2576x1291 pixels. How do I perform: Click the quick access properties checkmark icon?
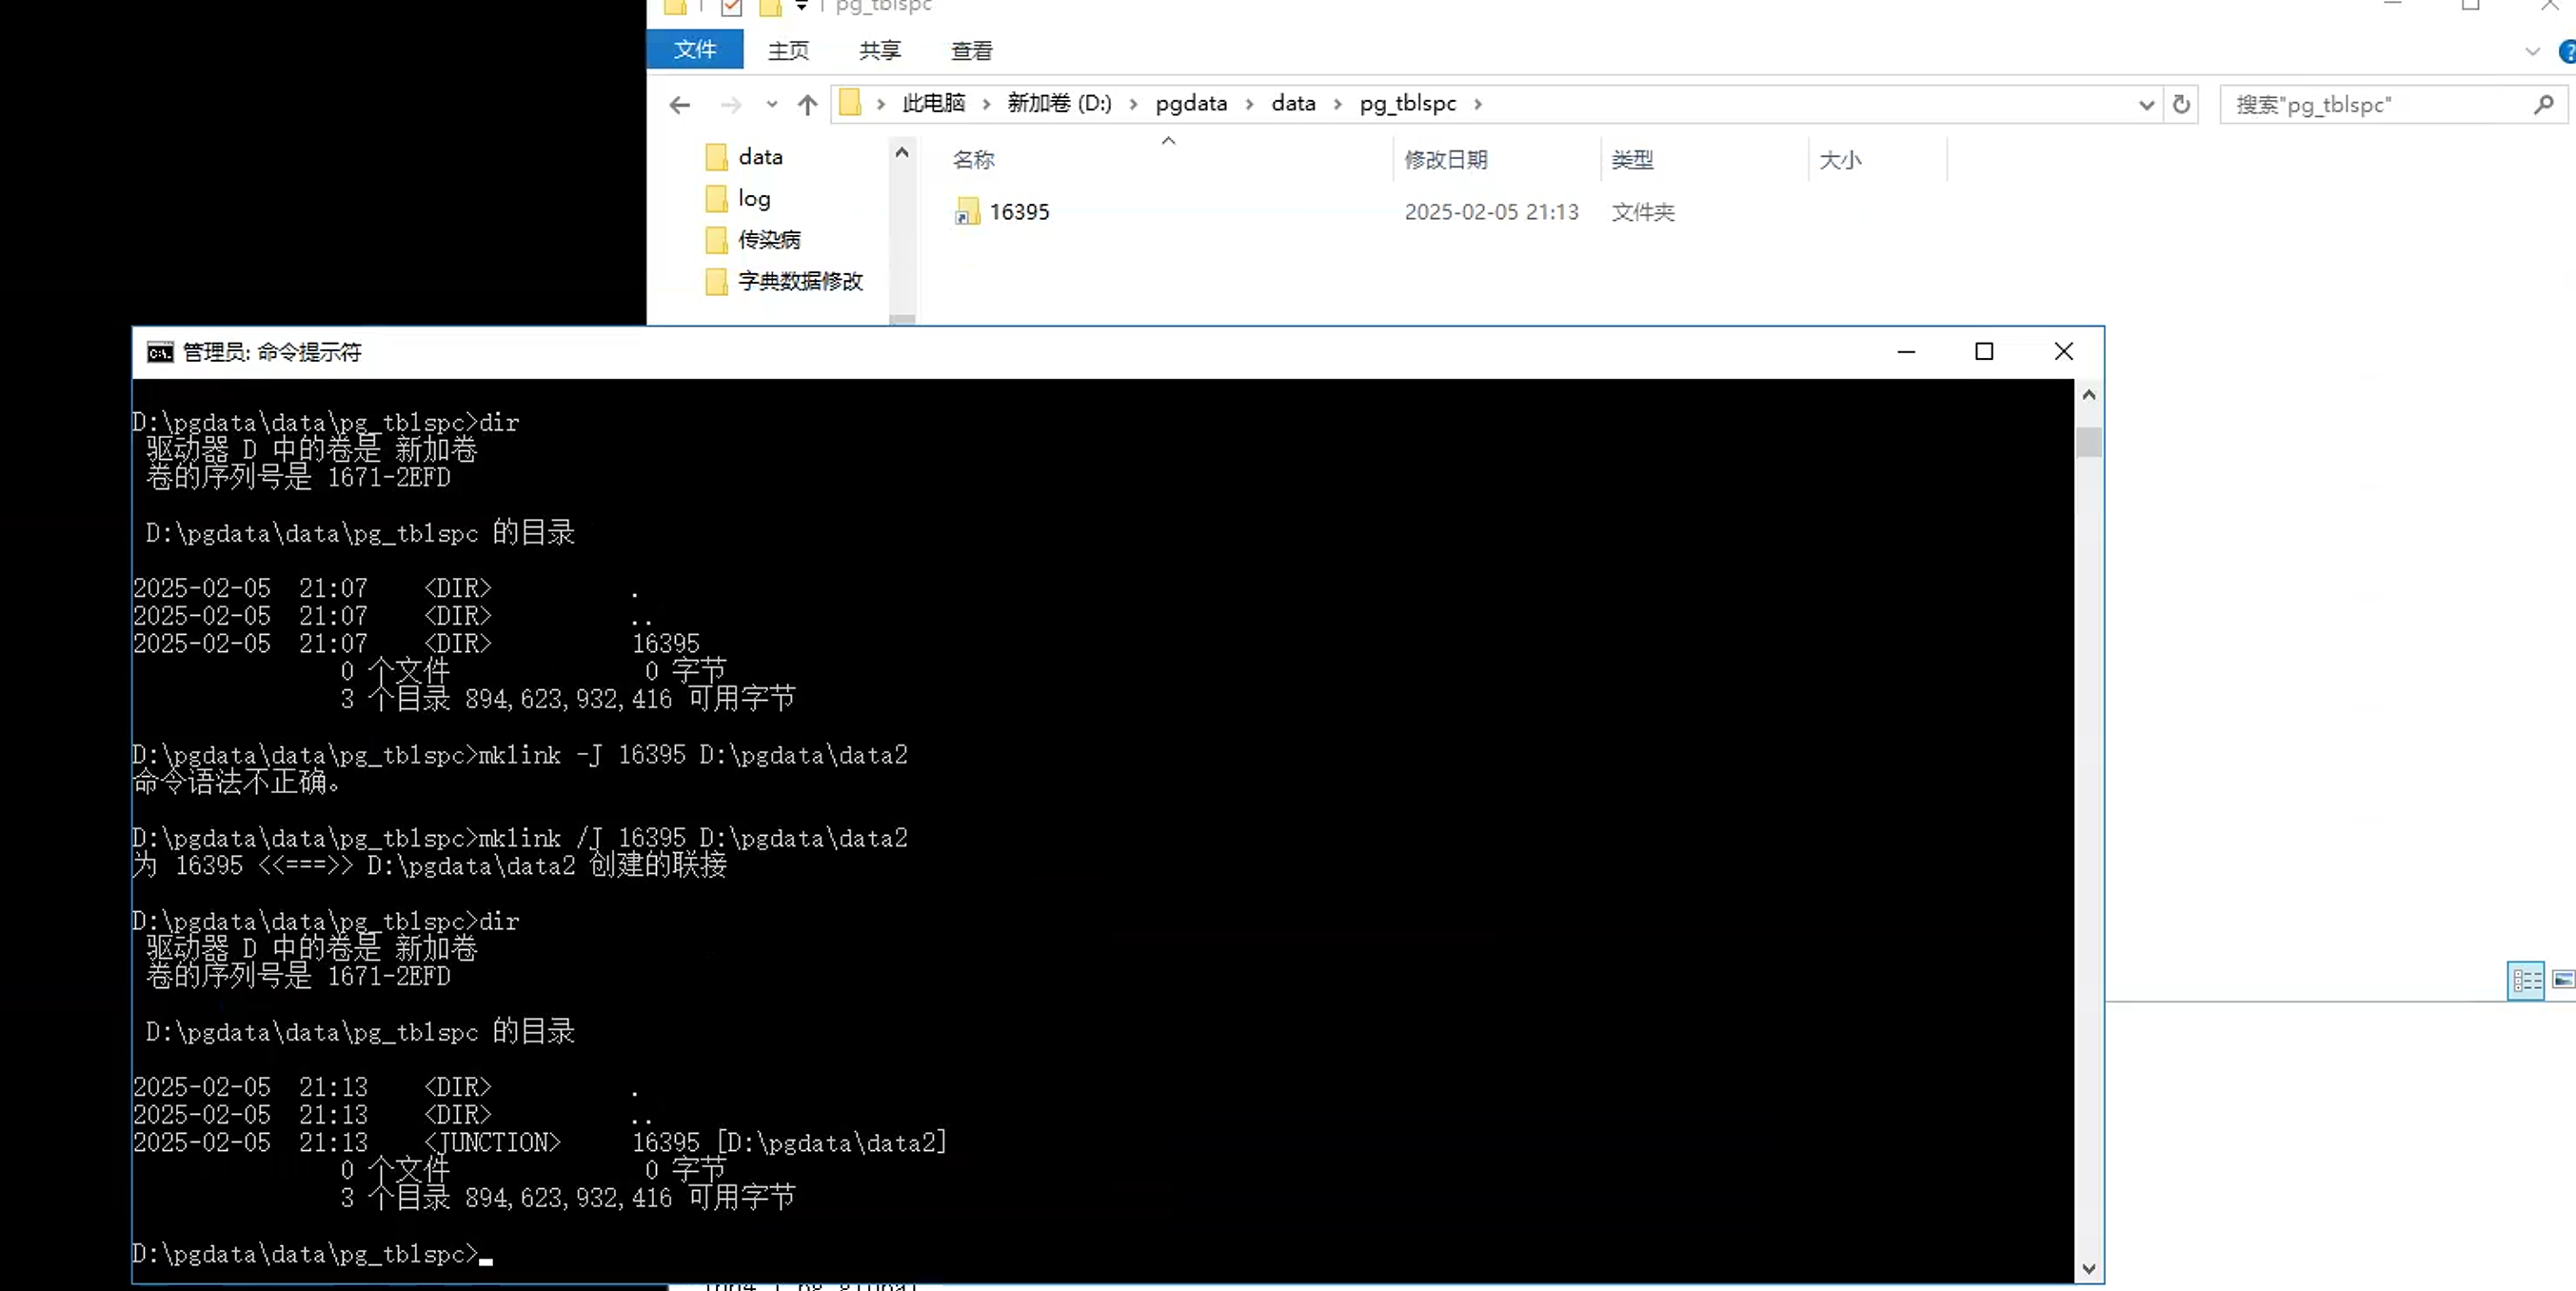coord(732,8)
